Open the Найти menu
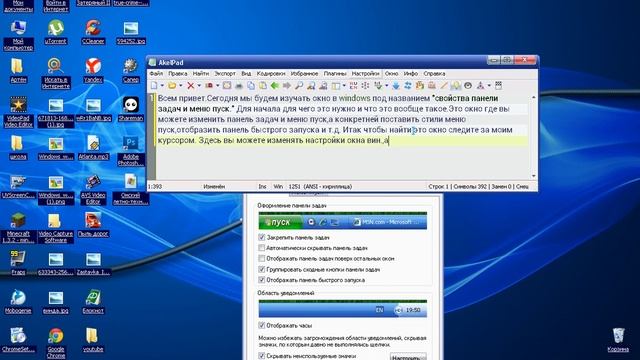The width and height of the screenshot is (640, 360). tap(200, 73)
